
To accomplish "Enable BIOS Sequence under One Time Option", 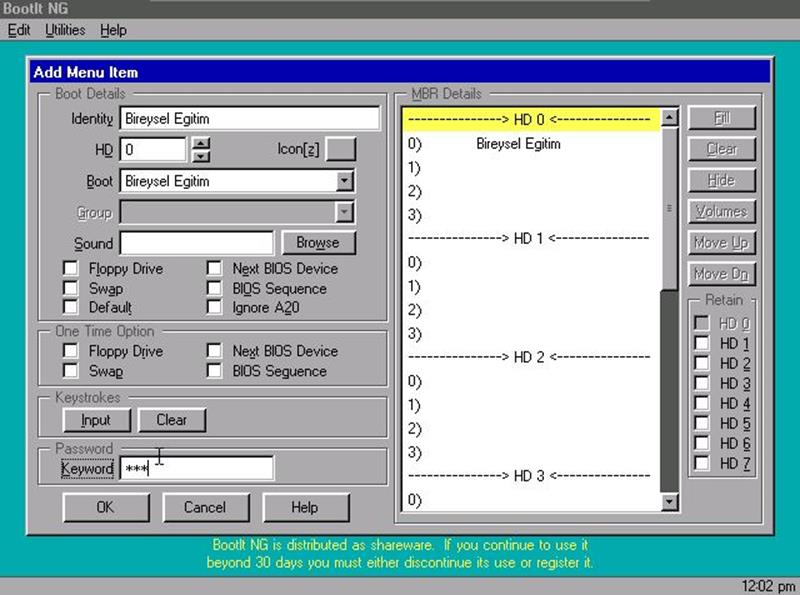I will 214,371.
